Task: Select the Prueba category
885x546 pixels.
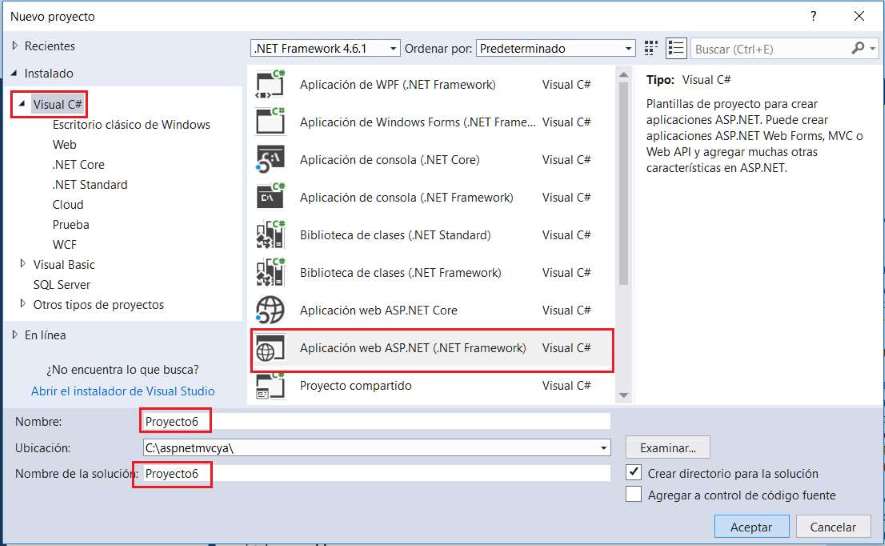Action: pos(71,225)
